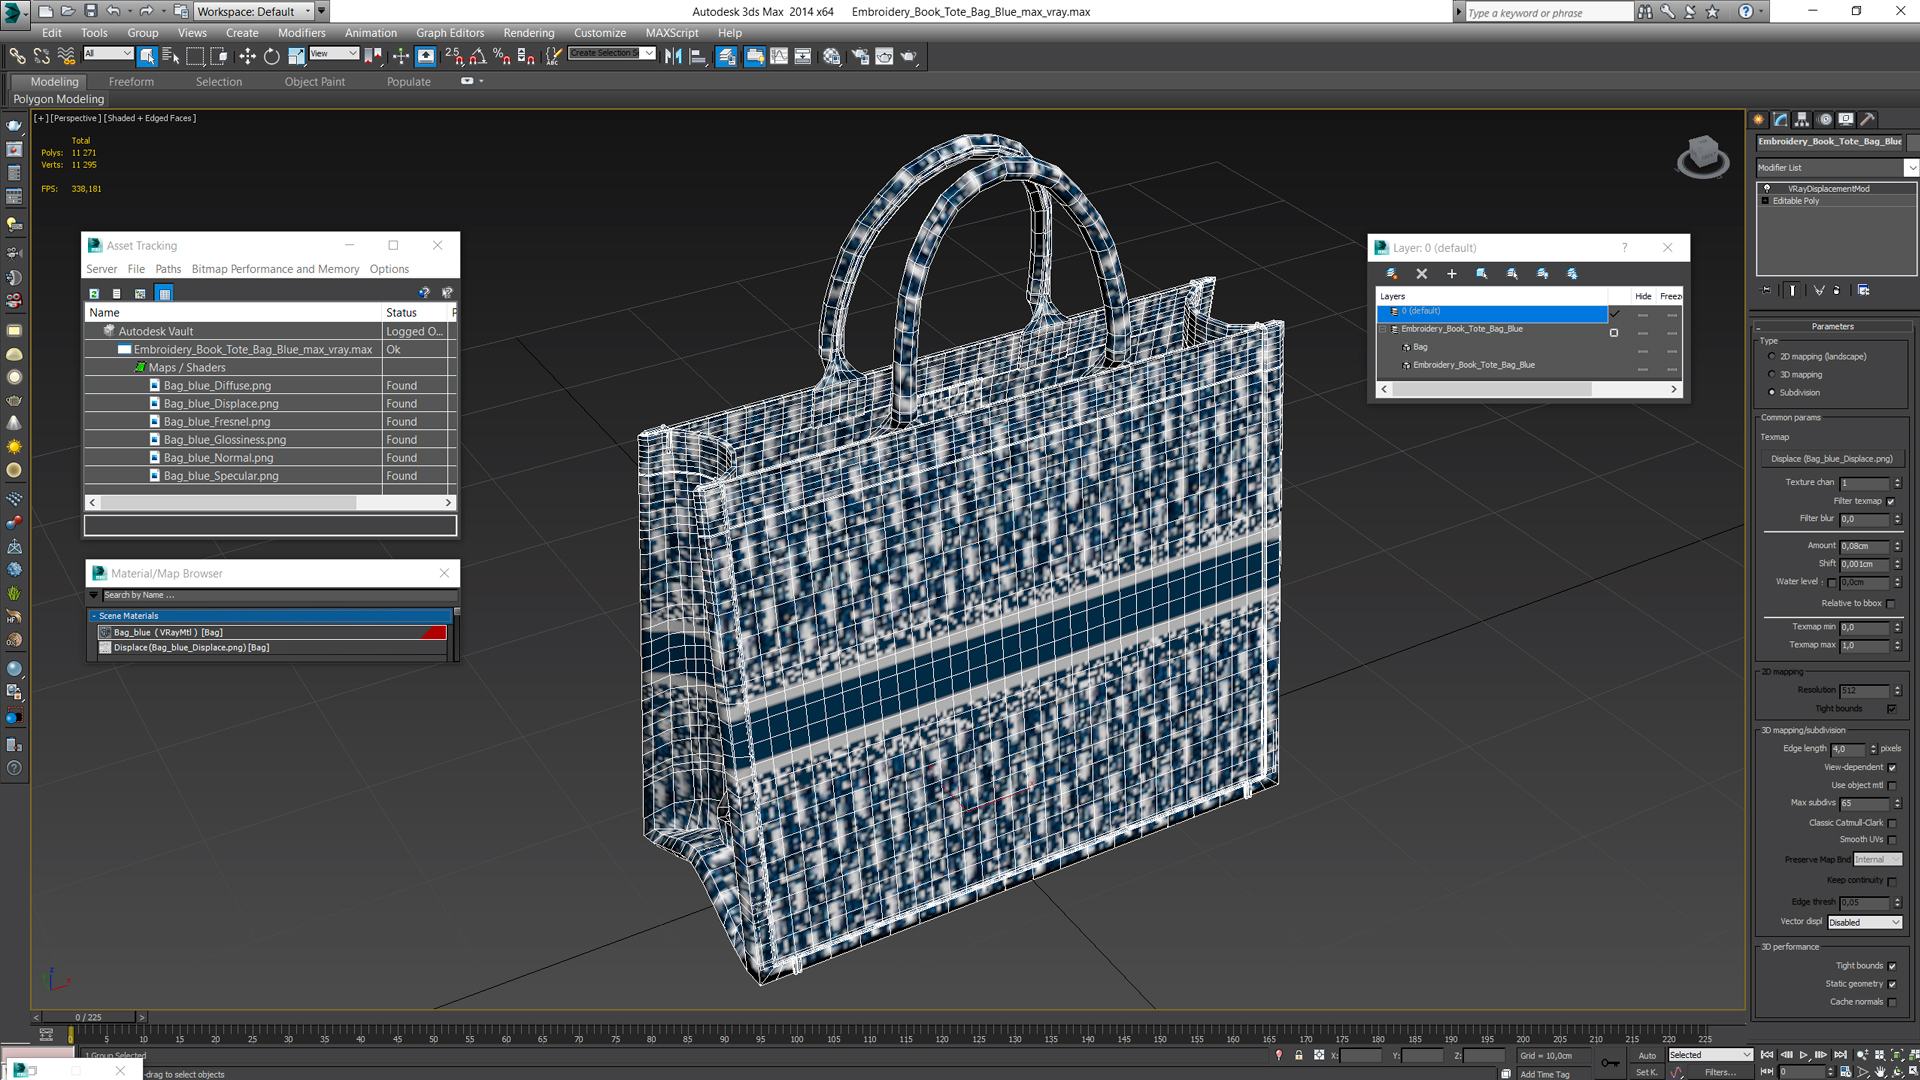Open the Display command panel tab
The height and width of the screenshot is (1080, 1920).
[x=1846, y=119]
